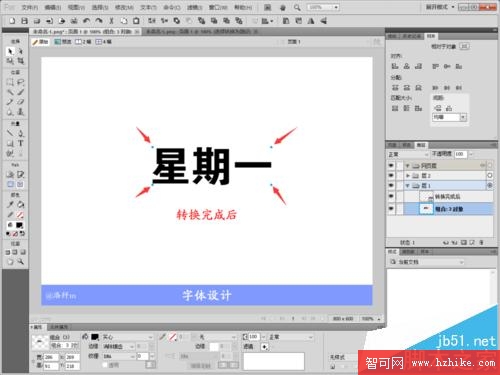Click the black fill color swatch in toolbox

point(20,225)
